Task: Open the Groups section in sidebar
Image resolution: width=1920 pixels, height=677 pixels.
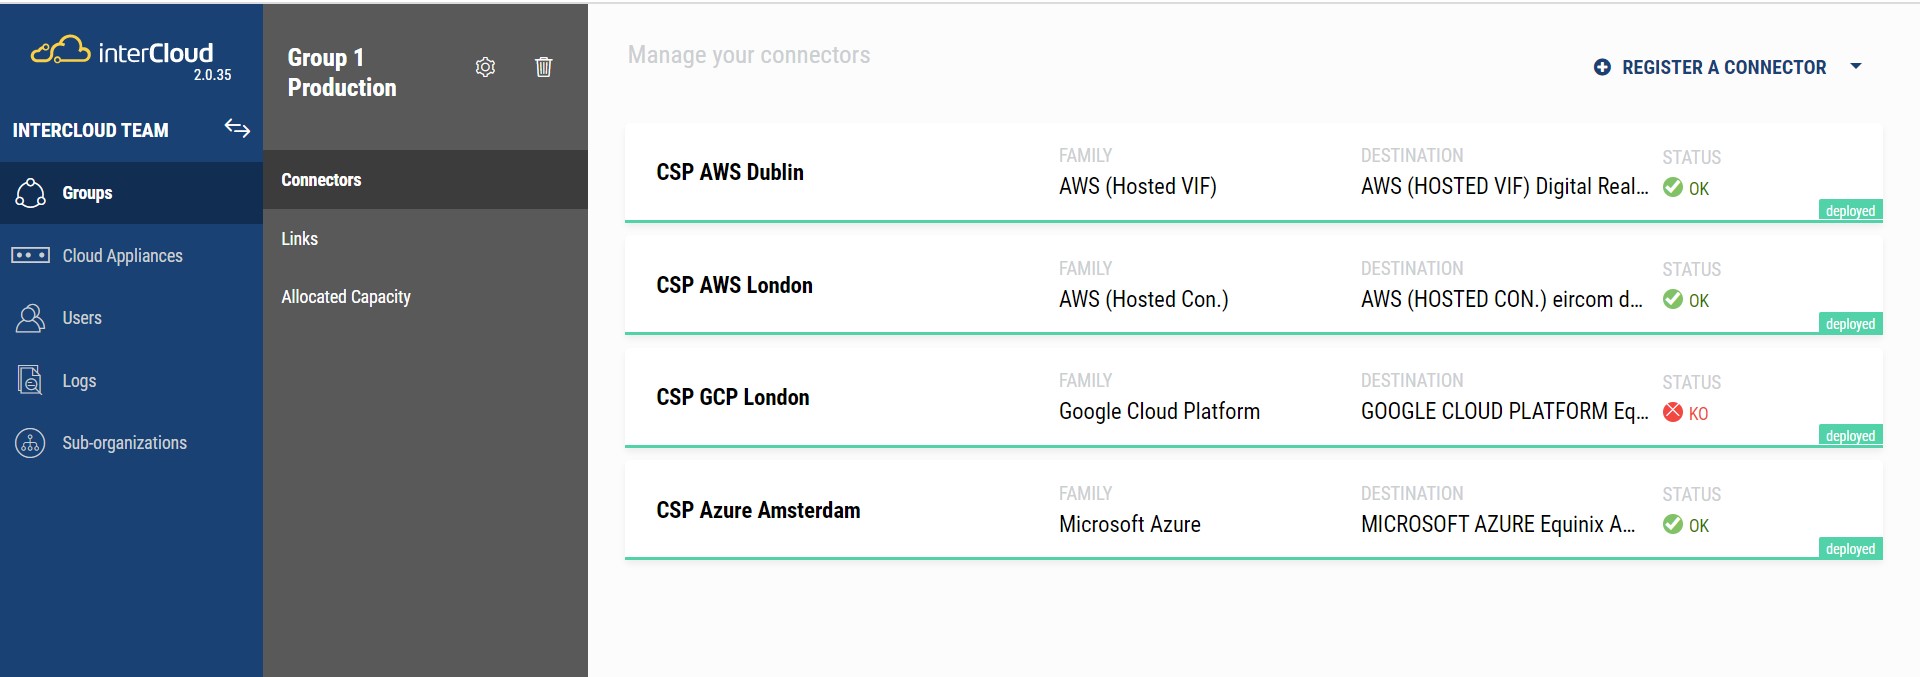Action: tap(87, 193)
